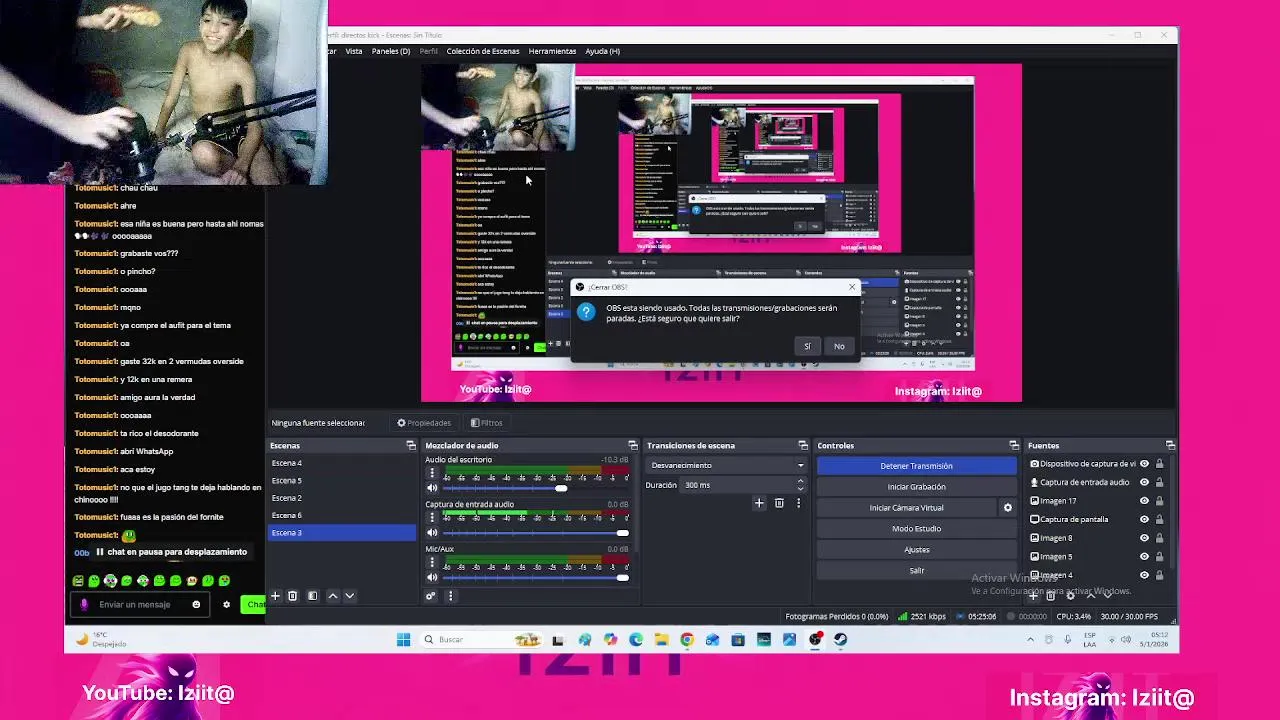This screenshot has height=720, width=1280.
Task: Hide Captura de pantalla source
Action: click(x=1144, y=519)
